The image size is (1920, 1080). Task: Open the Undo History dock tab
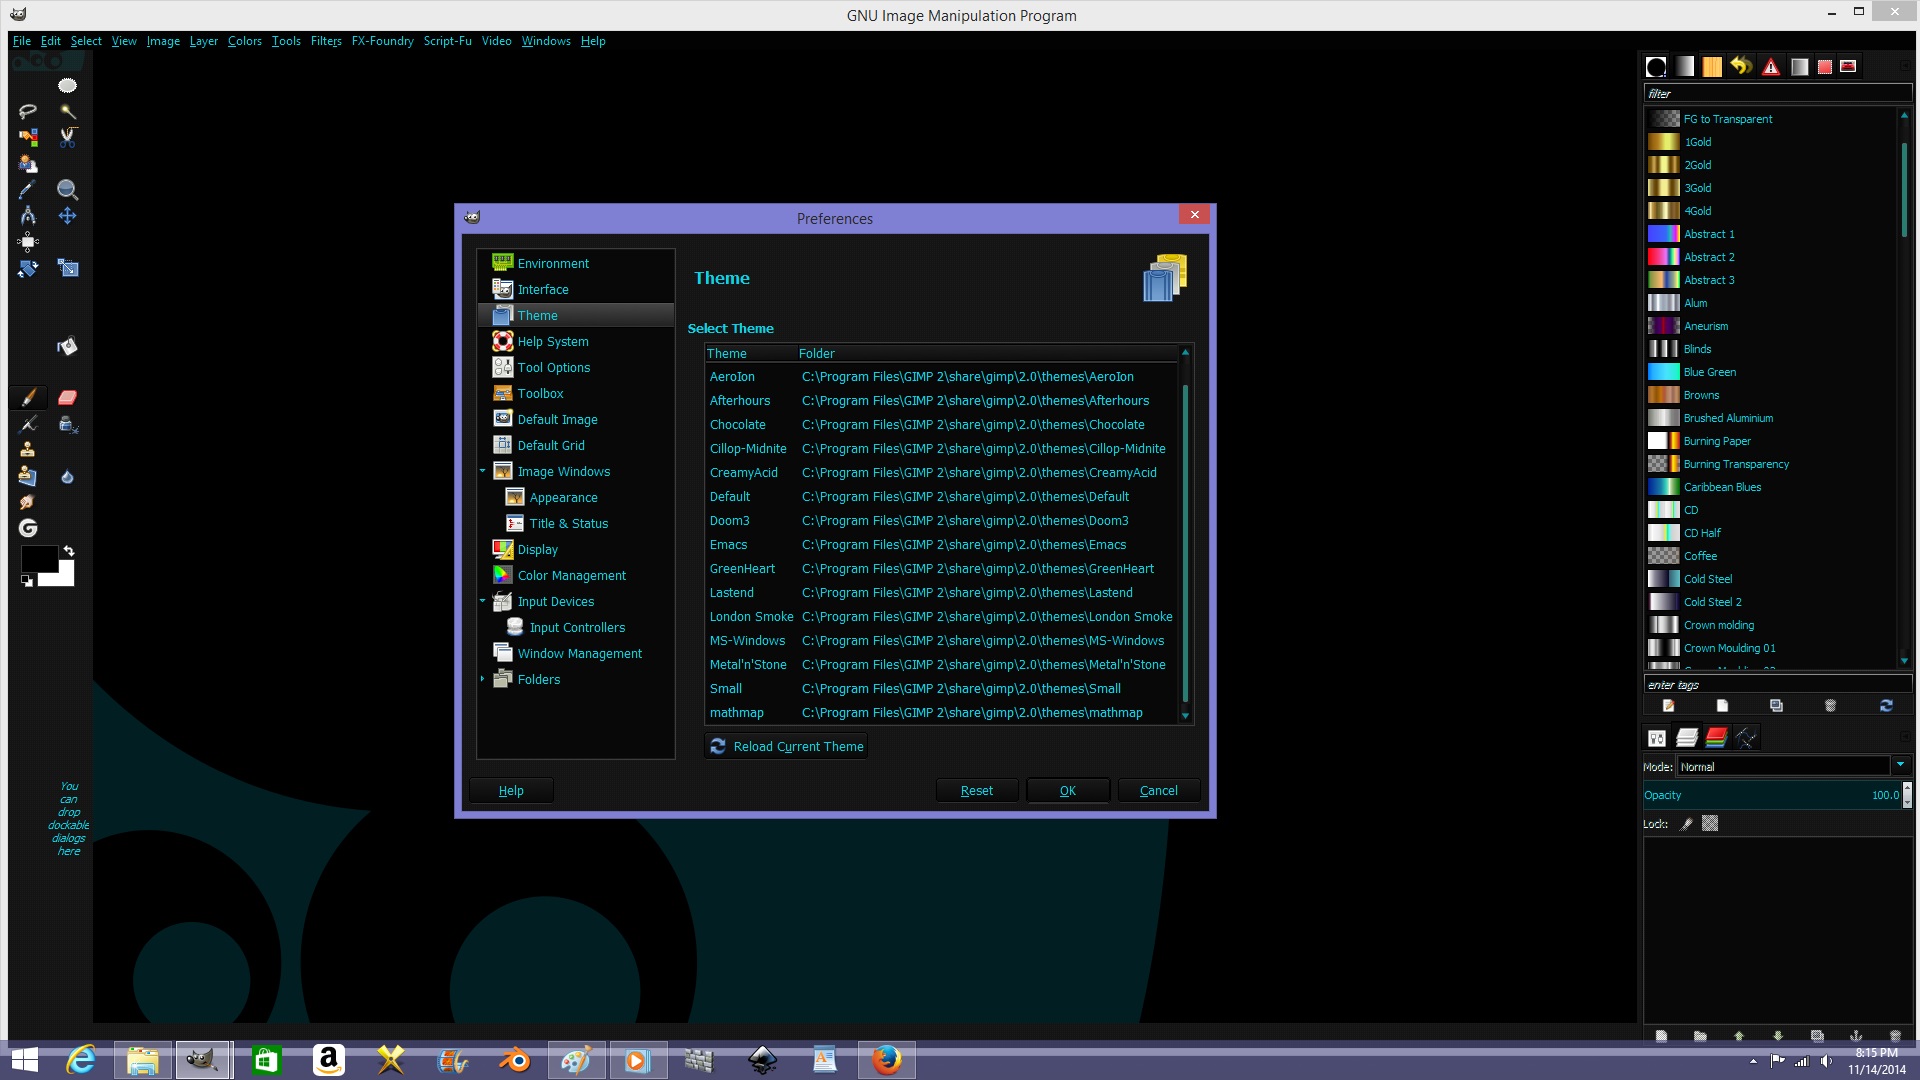click(x=1741, y=66)
